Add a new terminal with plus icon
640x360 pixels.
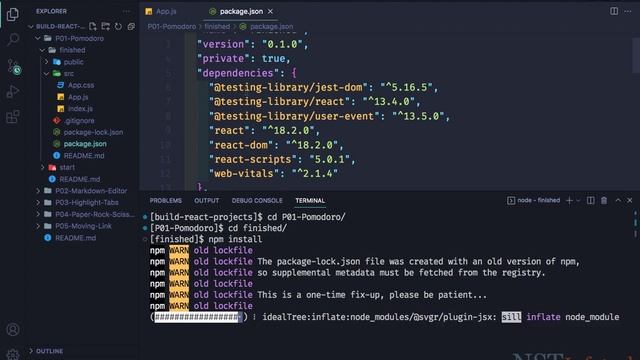click(x=569, y=200)
